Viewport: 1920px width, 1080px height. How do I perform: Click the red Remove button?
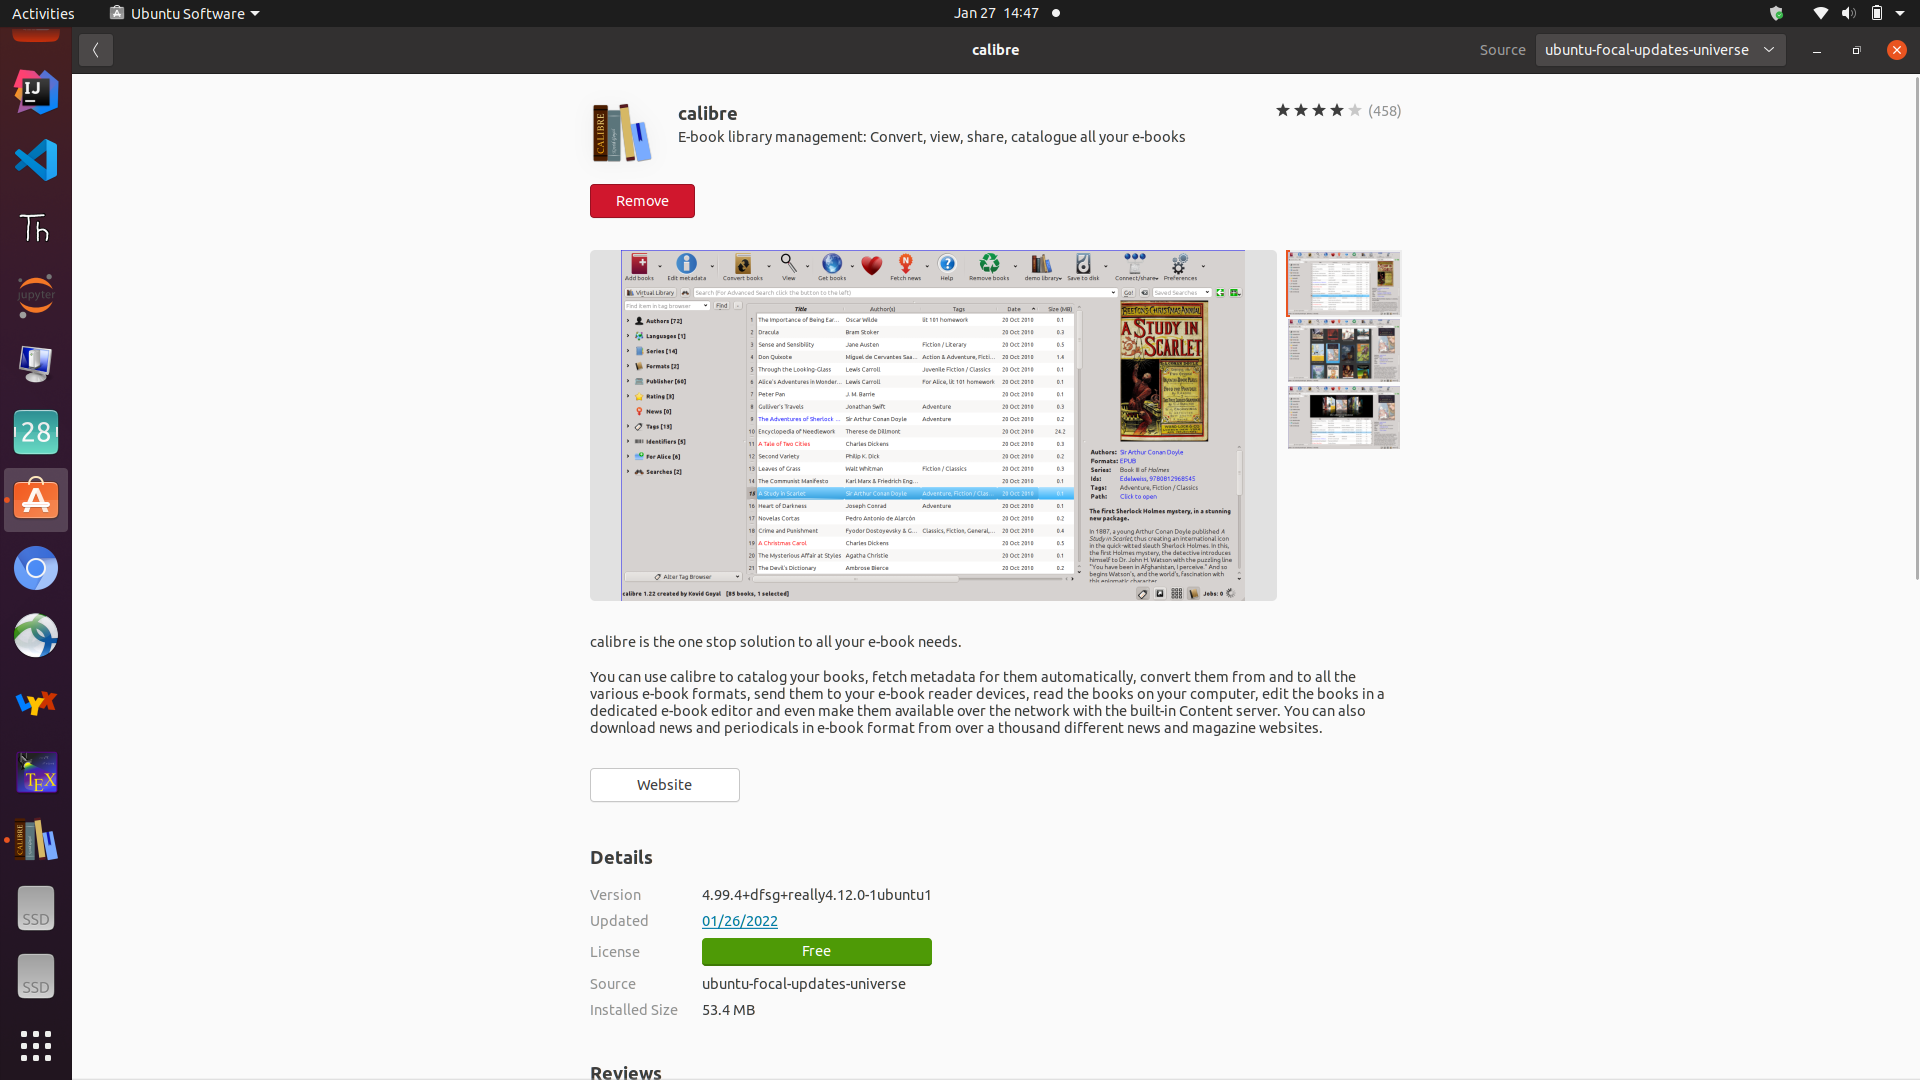pos(642,201)
